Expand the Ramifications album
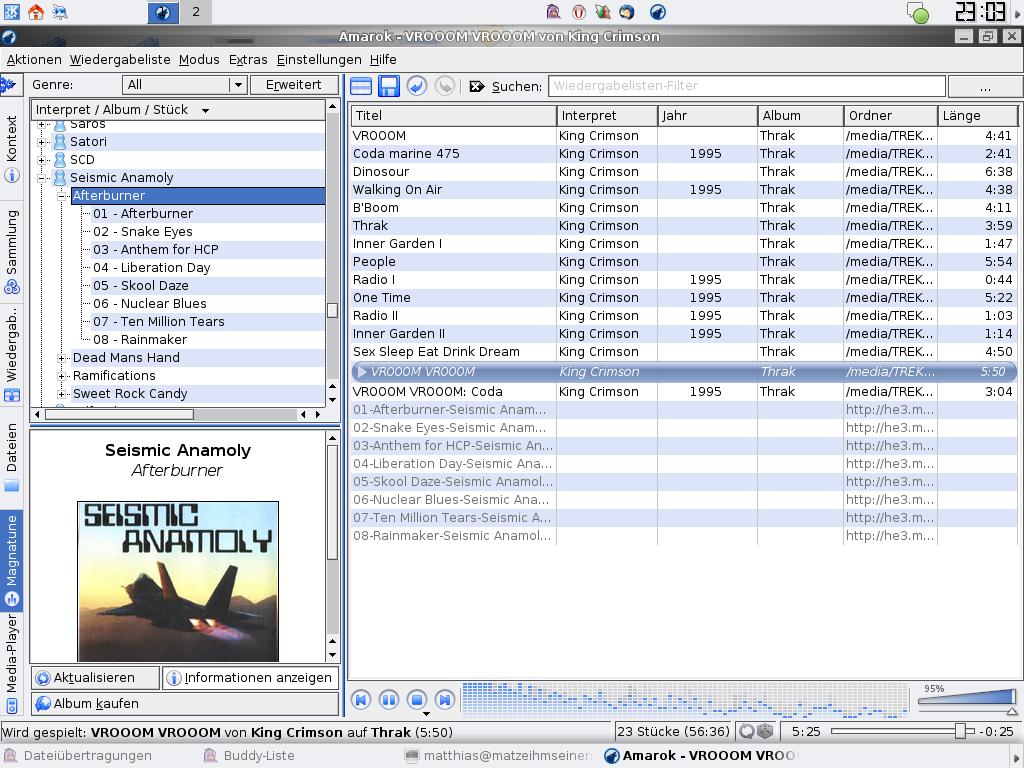The image size is (1024, 768). [61, 376]
